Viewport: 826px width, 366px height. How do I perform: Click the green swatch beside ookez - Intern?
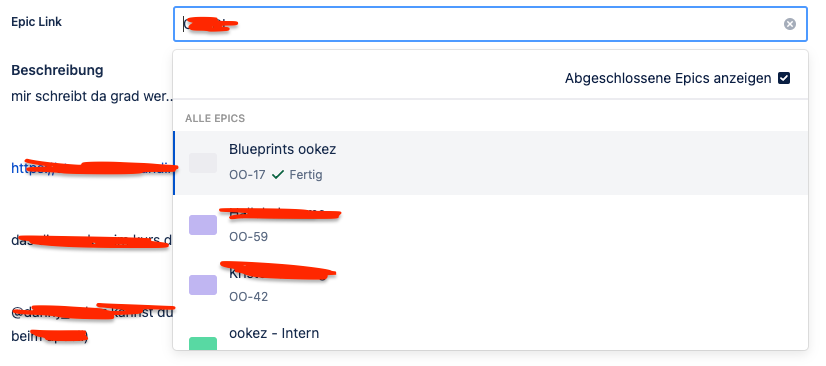click(x=203, y=343)
